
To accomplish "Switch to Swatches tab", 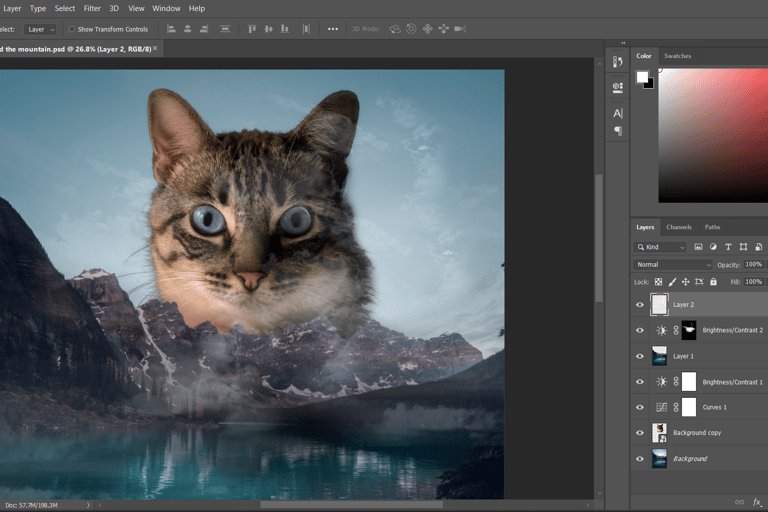I will point(677,56).
